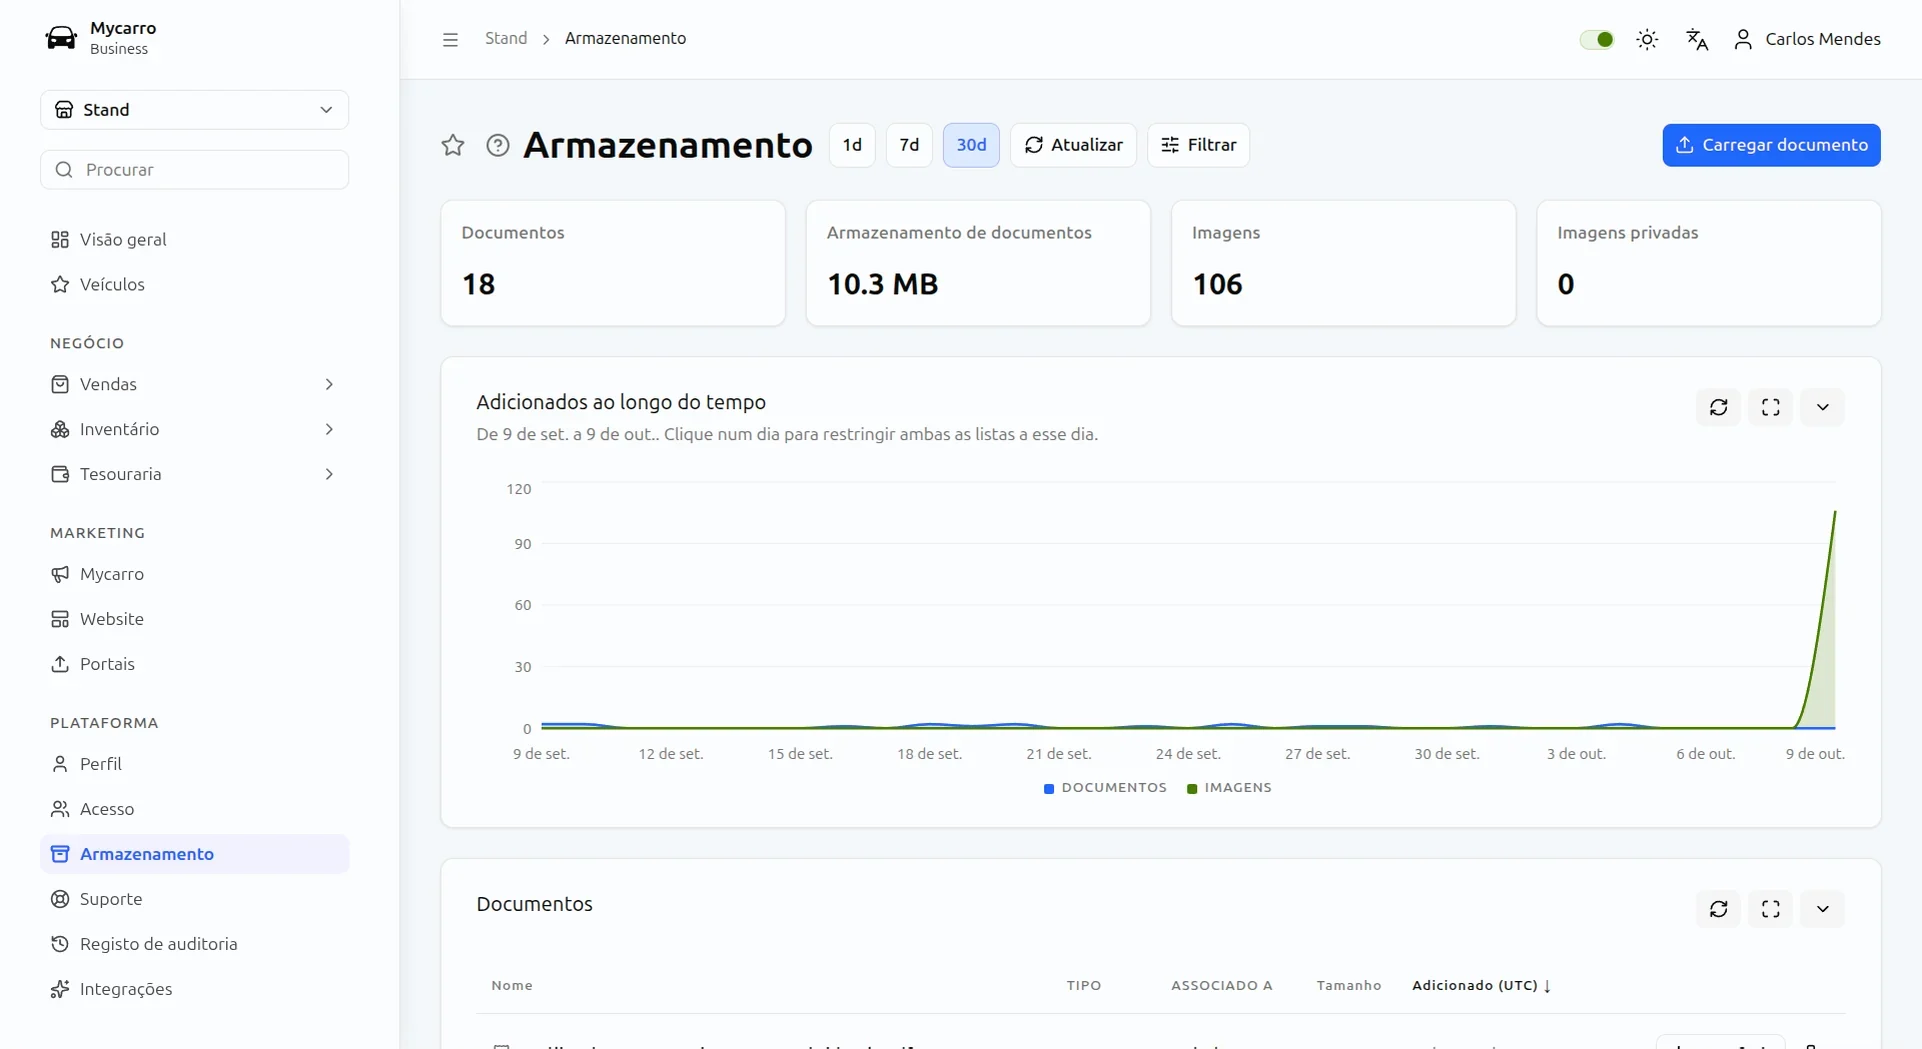
Task: Expand the Vendas submenu
Action: (x=195, y=384)
